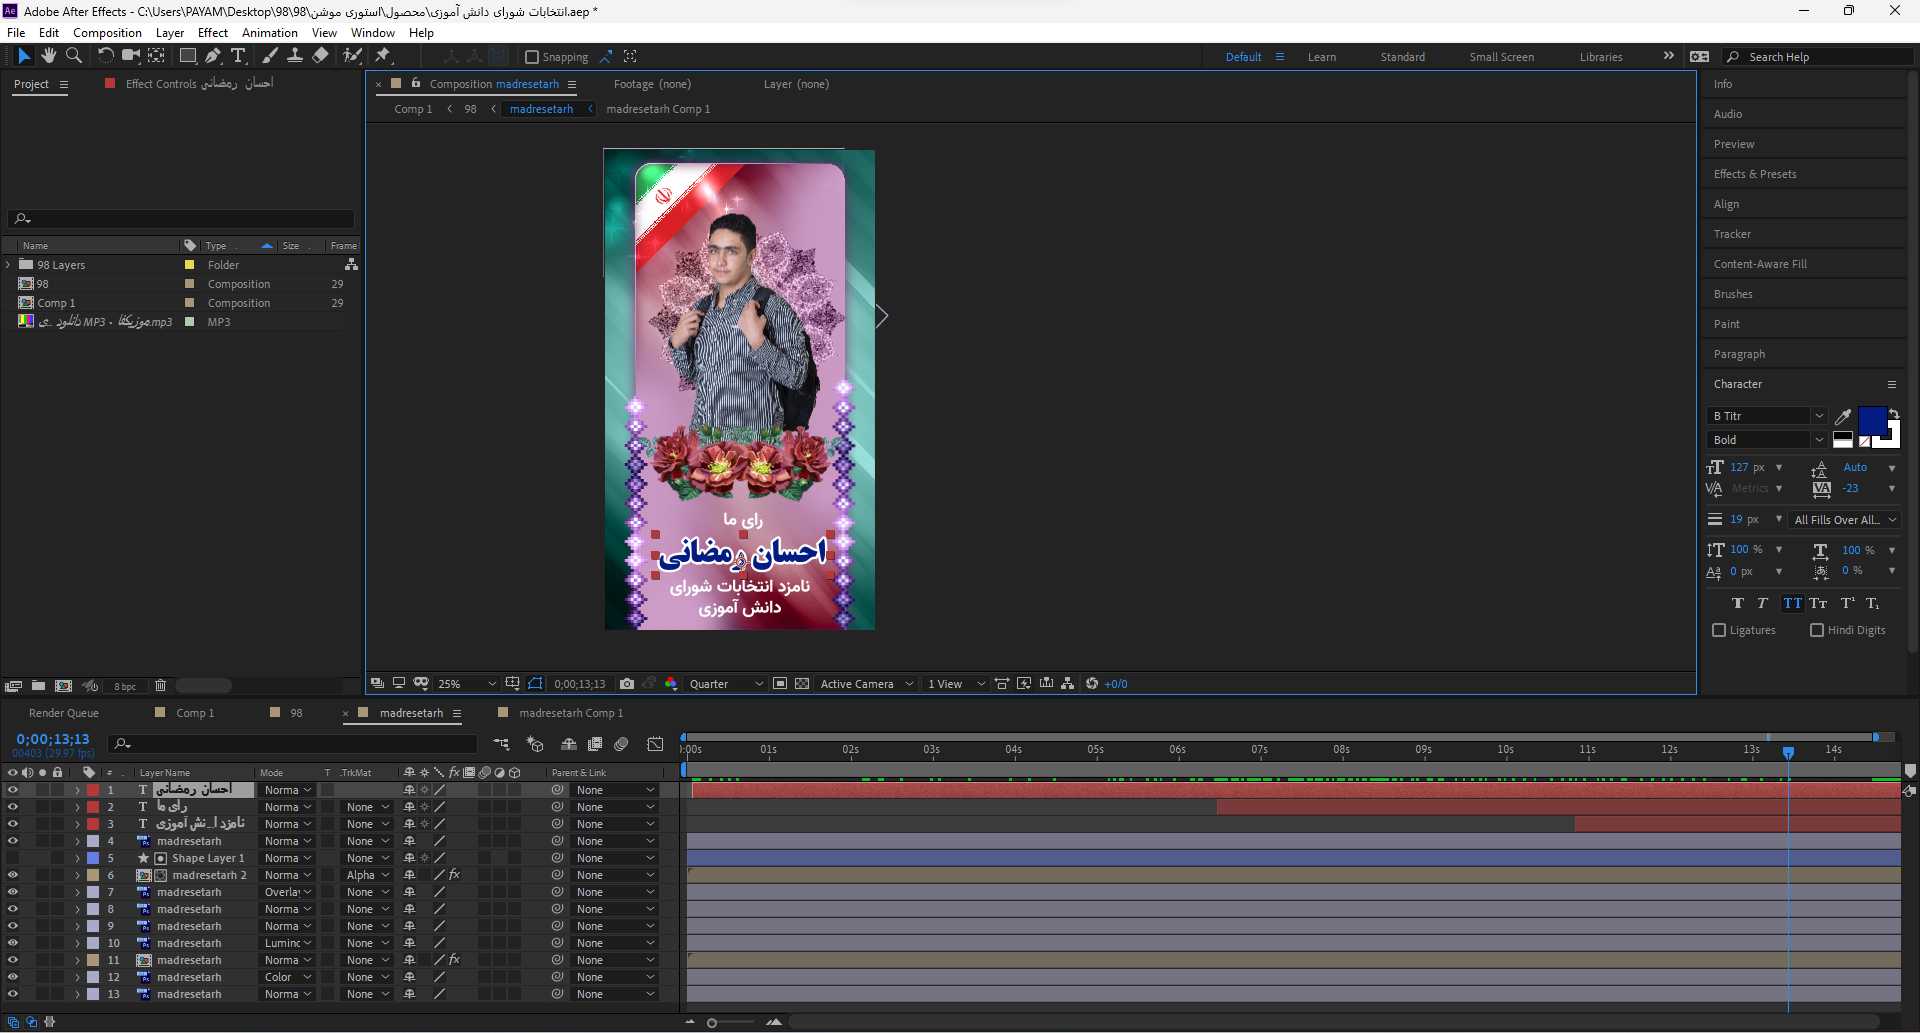The image size is (1920, 1033).
Task: Open magnification 25% dropdown
Action: tap(466, 684)
